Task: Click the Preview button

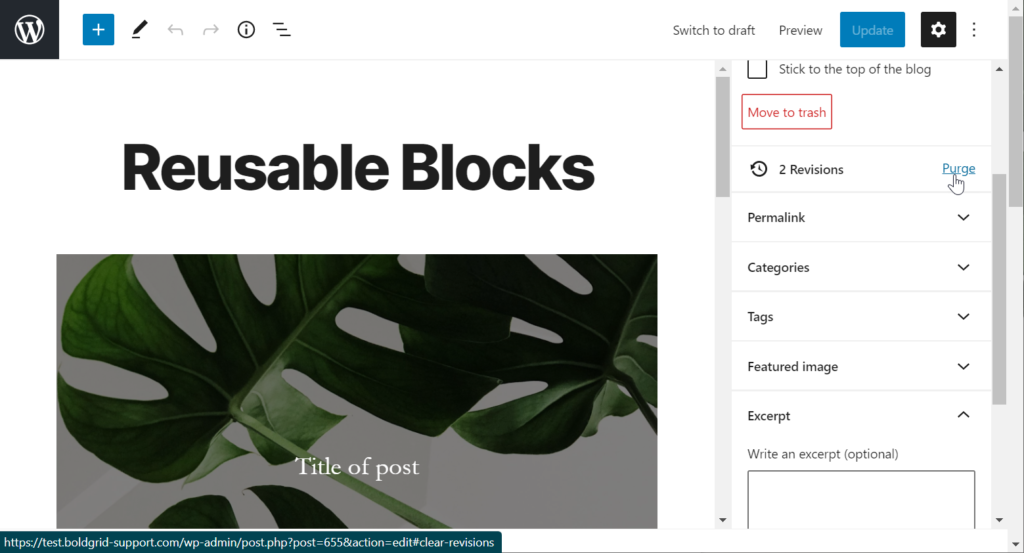Action: click(x=800, y=30)
